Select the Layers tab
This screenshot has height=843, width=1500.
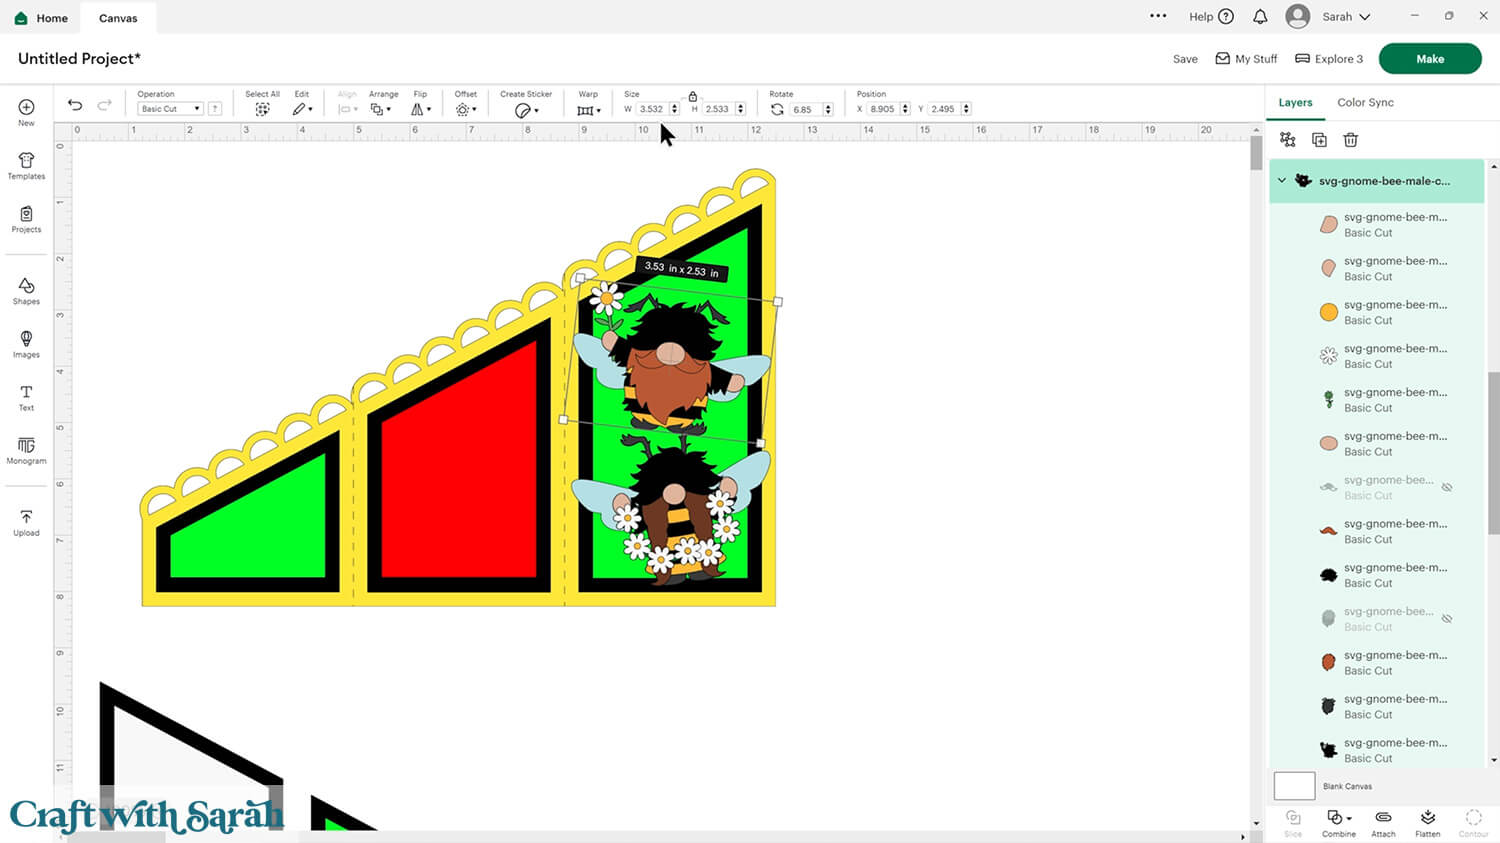click(x=1295, y=103)
